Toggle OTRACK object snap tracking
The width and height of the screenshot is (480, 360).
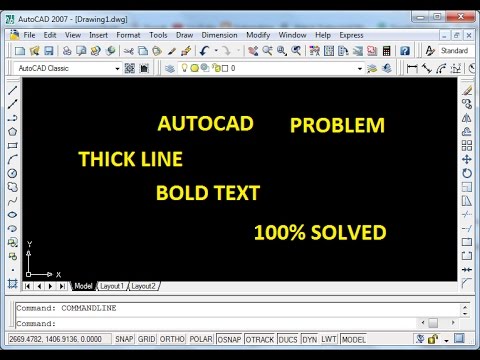pyautogui.click(x=260, y=339)
